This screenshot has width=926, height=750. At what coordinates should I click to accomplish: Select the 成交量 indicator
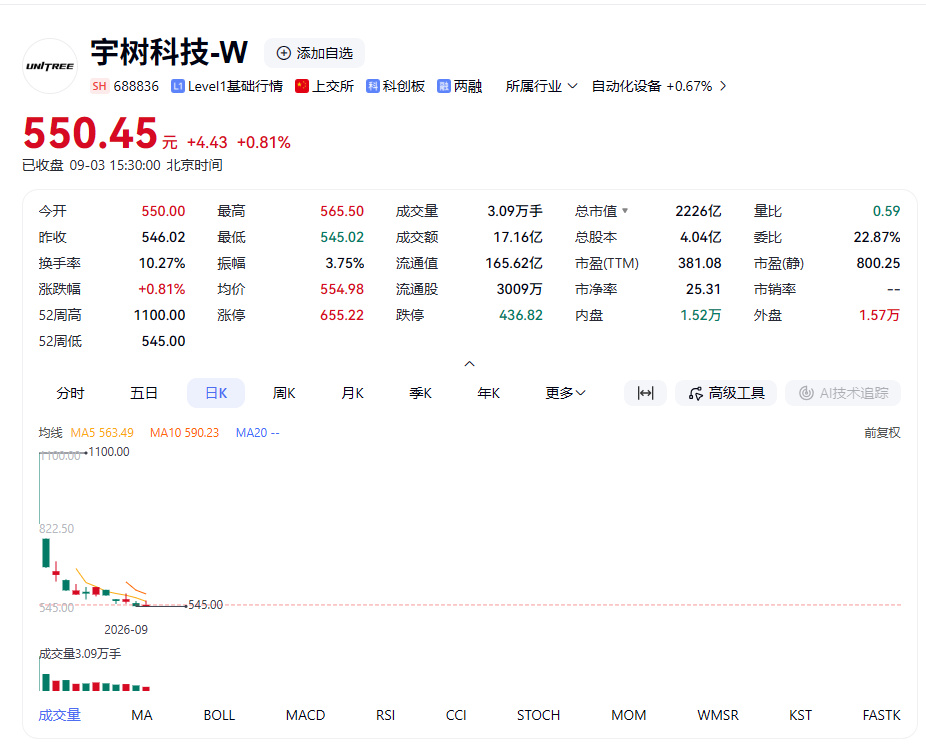tap(59, 715)
